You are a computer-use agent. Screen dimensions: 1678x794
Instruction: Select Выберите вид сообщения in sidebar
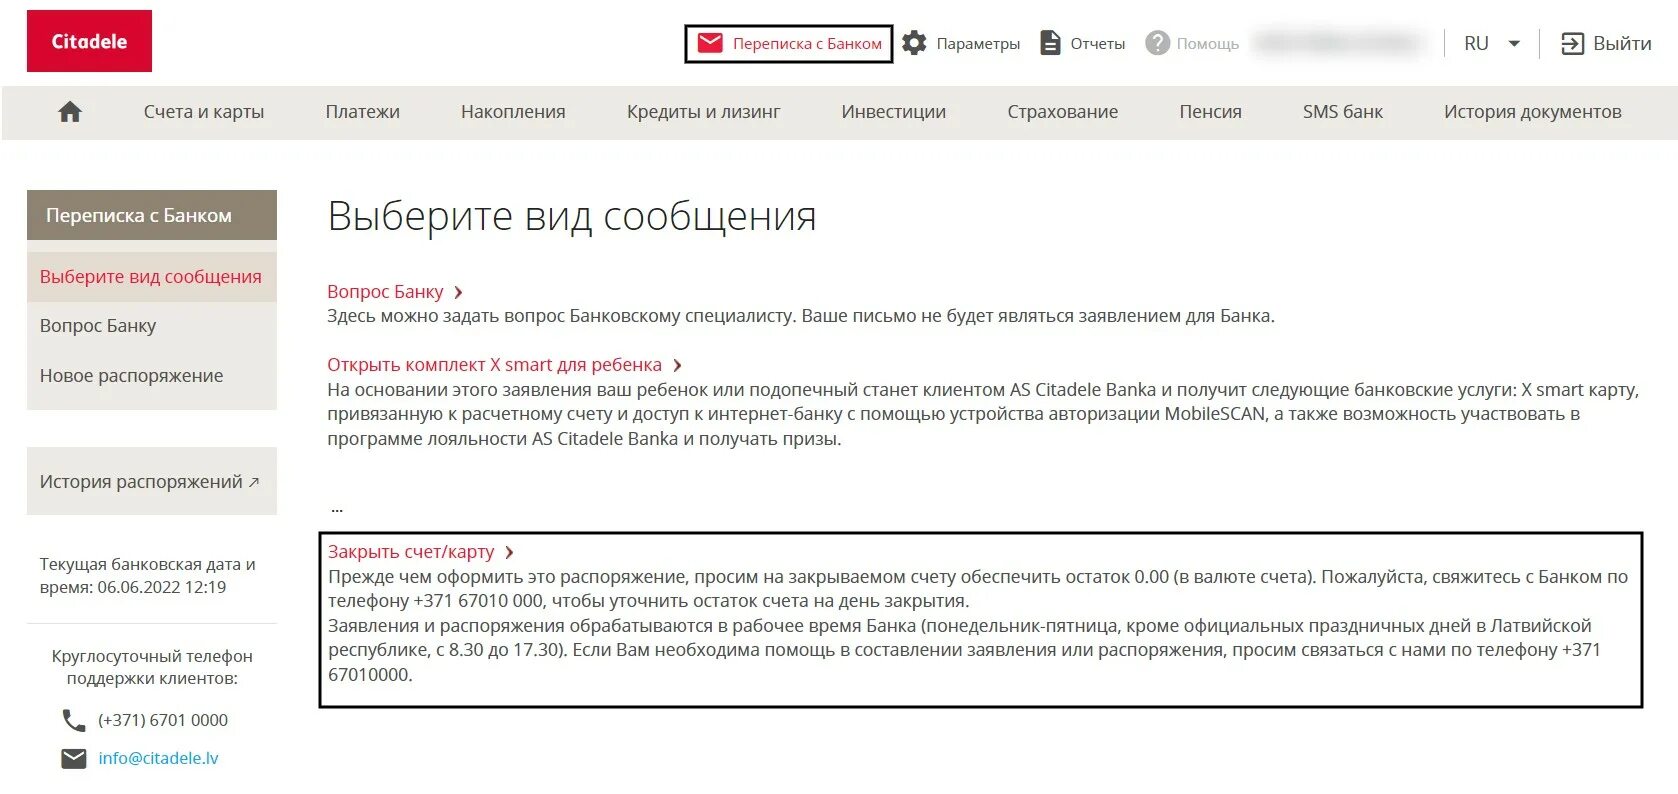(x=151, y=277)
